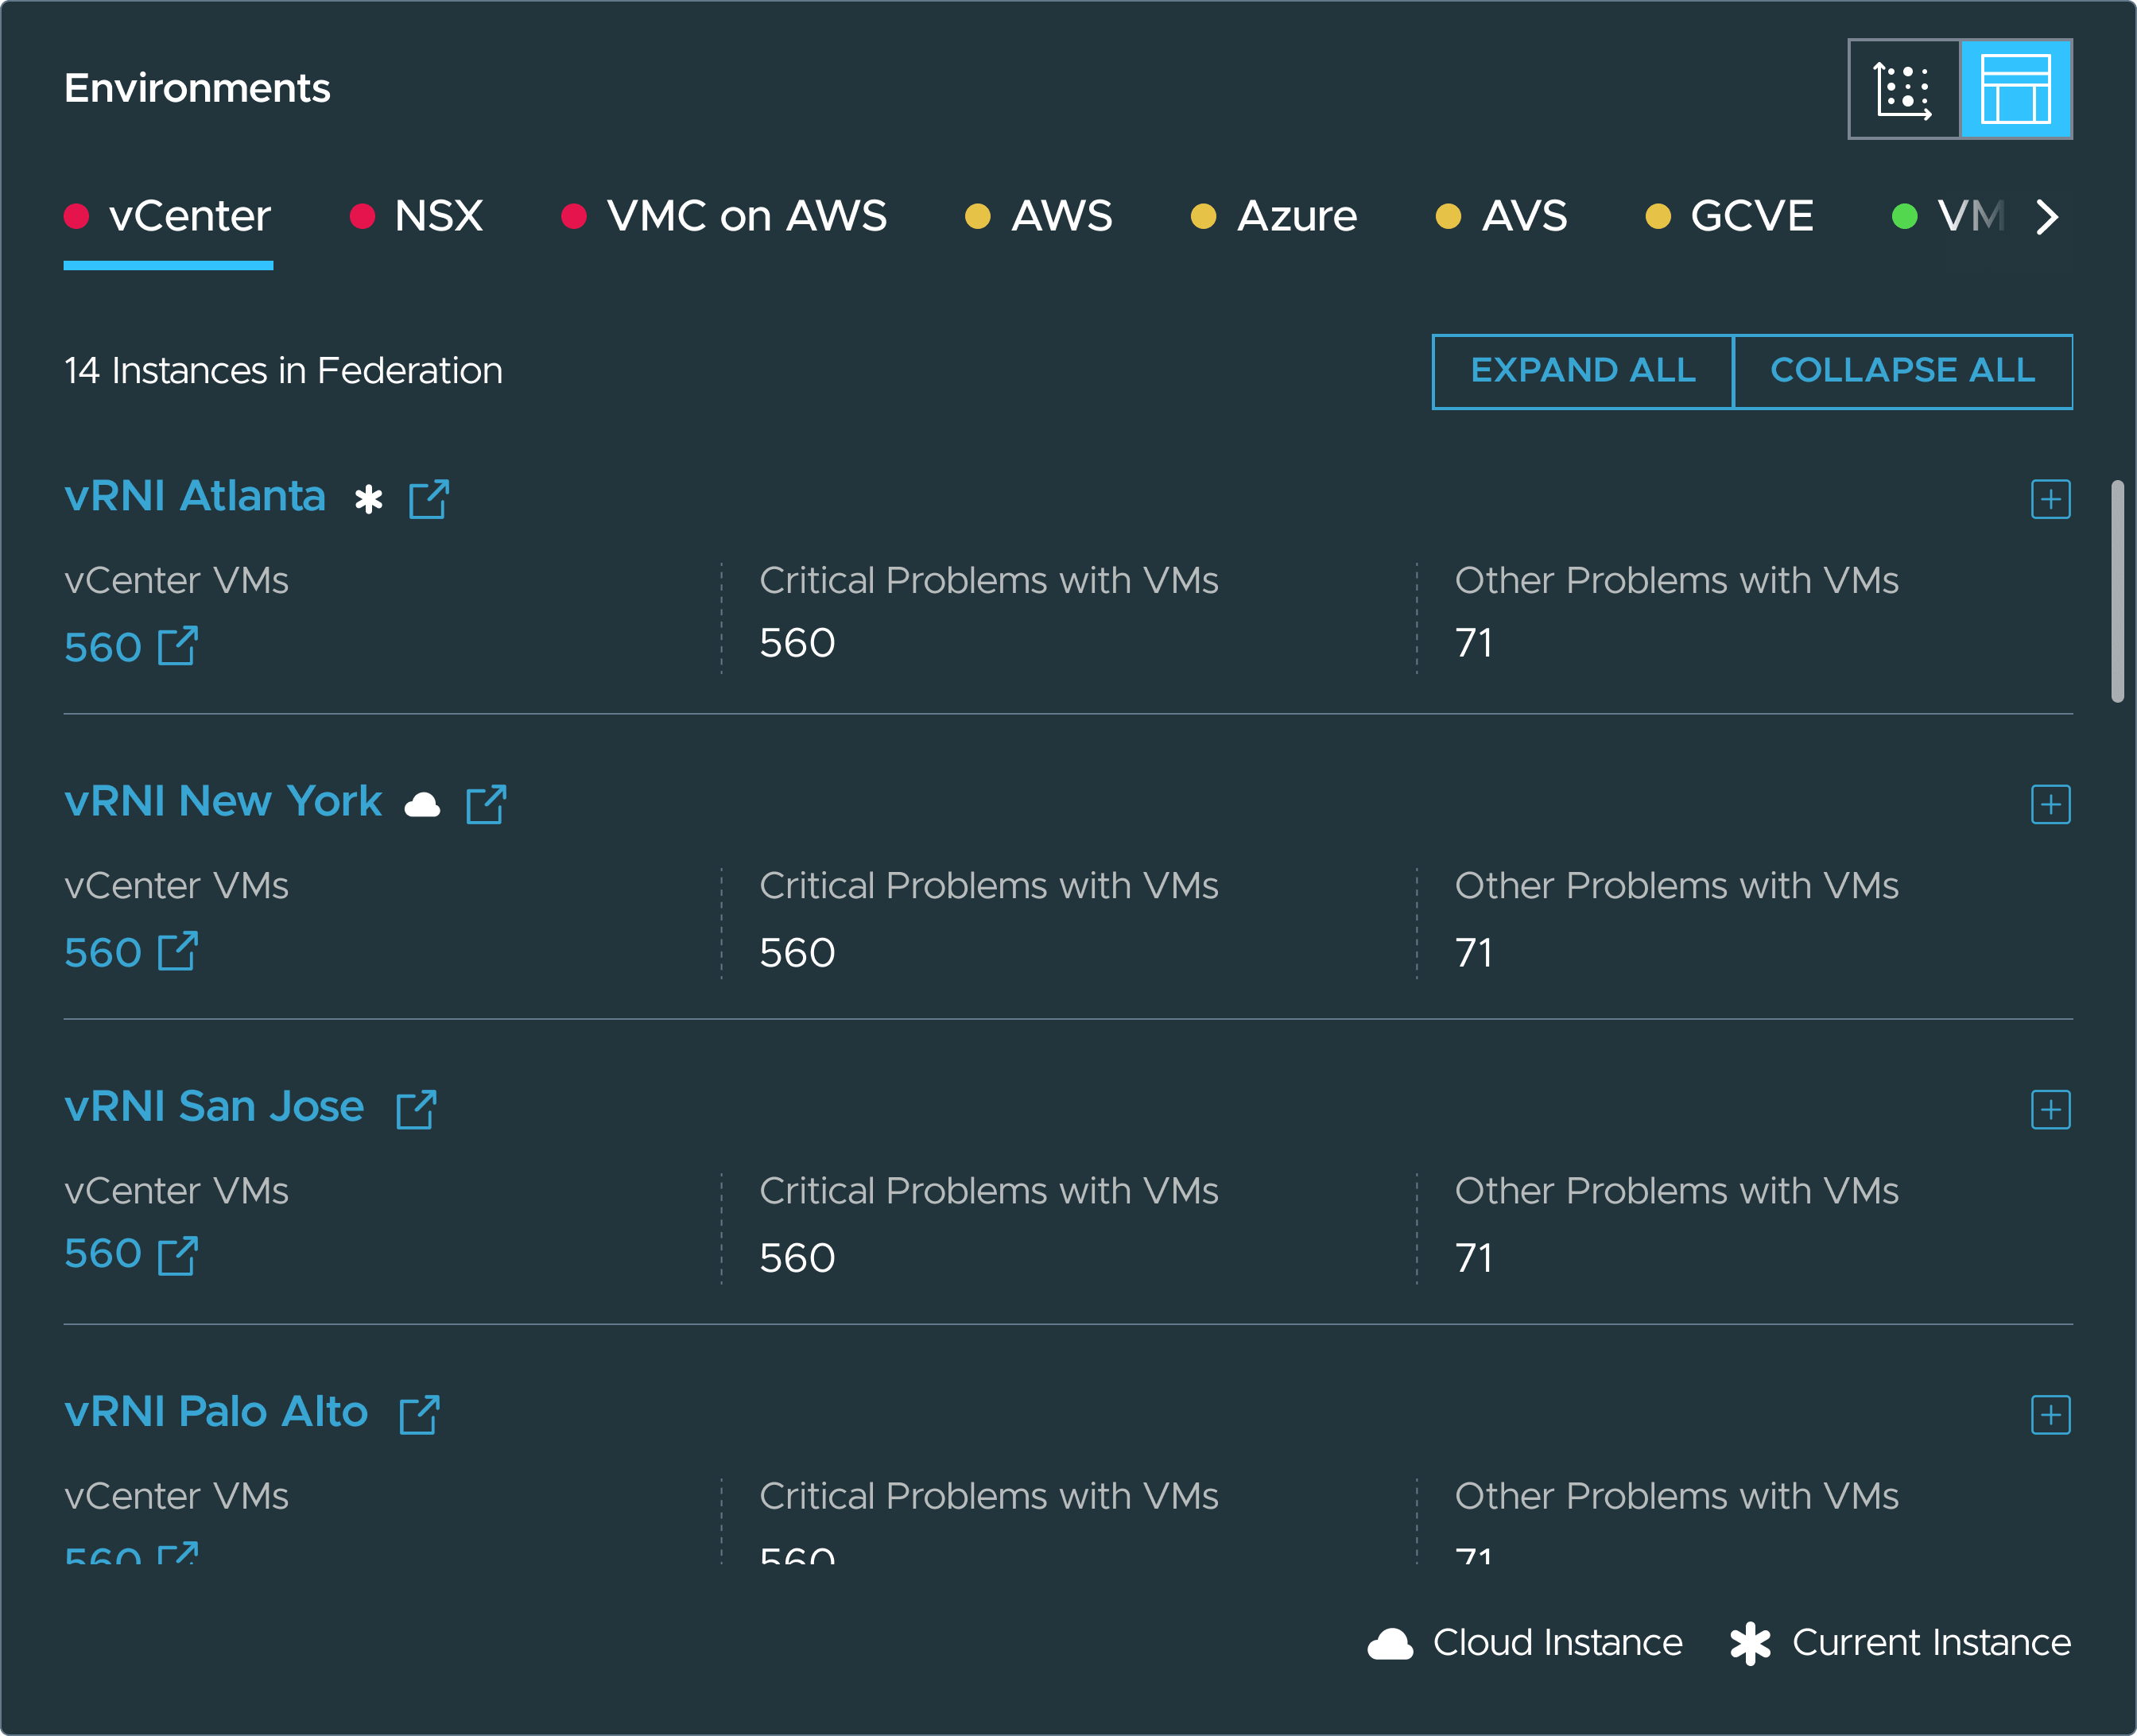Open vRNI New York external link icon

point(486,804)
